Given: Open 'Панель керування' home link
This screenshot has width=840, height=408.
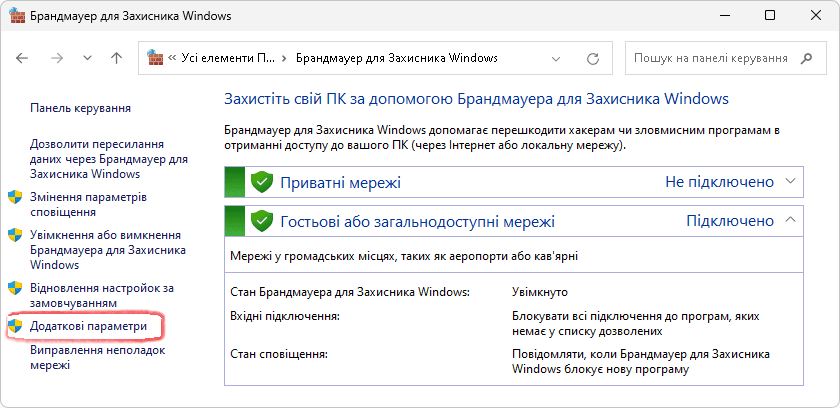Looking at the screenshot, I should 80,108.
